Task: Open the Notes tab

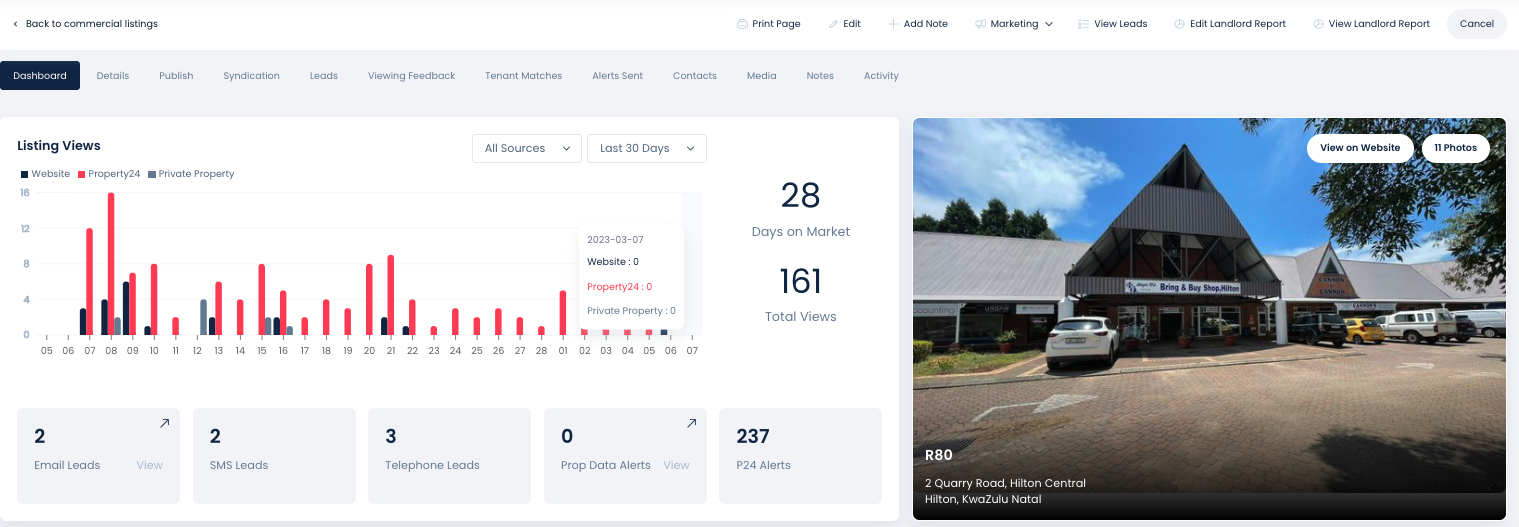Action: click(x=820, y=76)
